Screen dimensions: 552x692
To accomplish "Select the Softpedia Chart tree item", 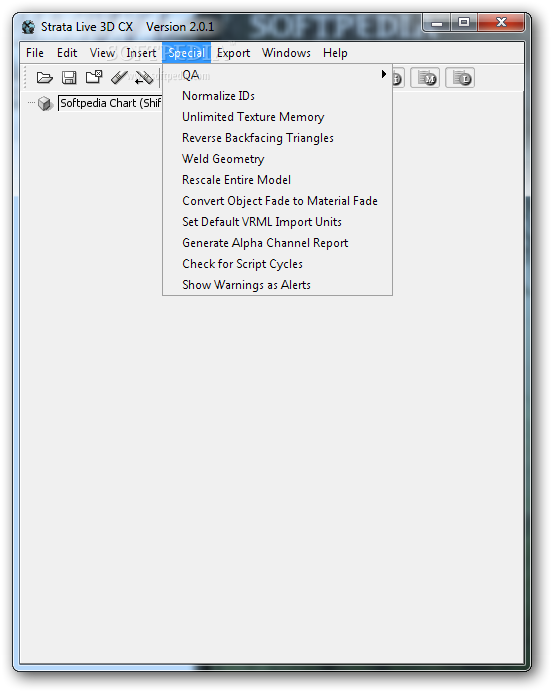I will [x=110, y=103].
